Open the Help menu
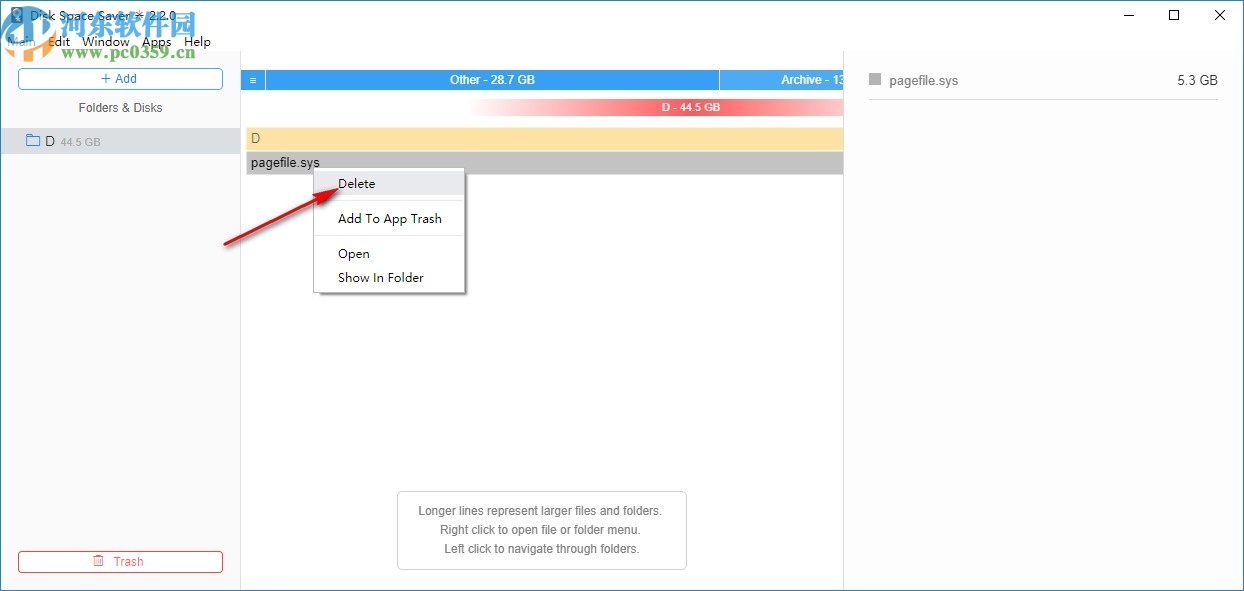Image resolution: width=1244 pixels, height=591 pixels. tap(197, 41)
